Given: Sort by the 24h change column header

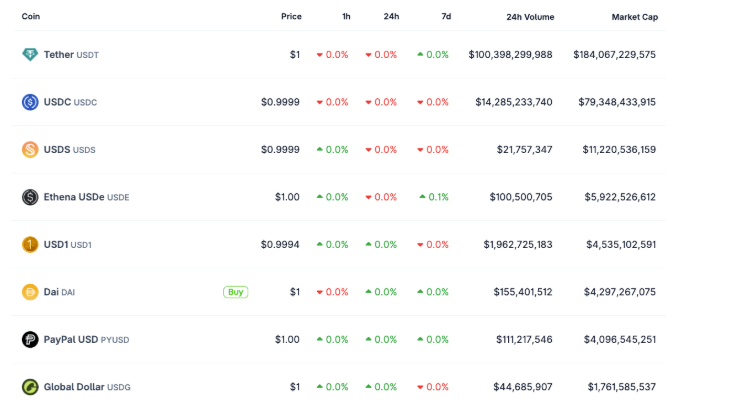Looking at the screenshot, I should 391,17.
